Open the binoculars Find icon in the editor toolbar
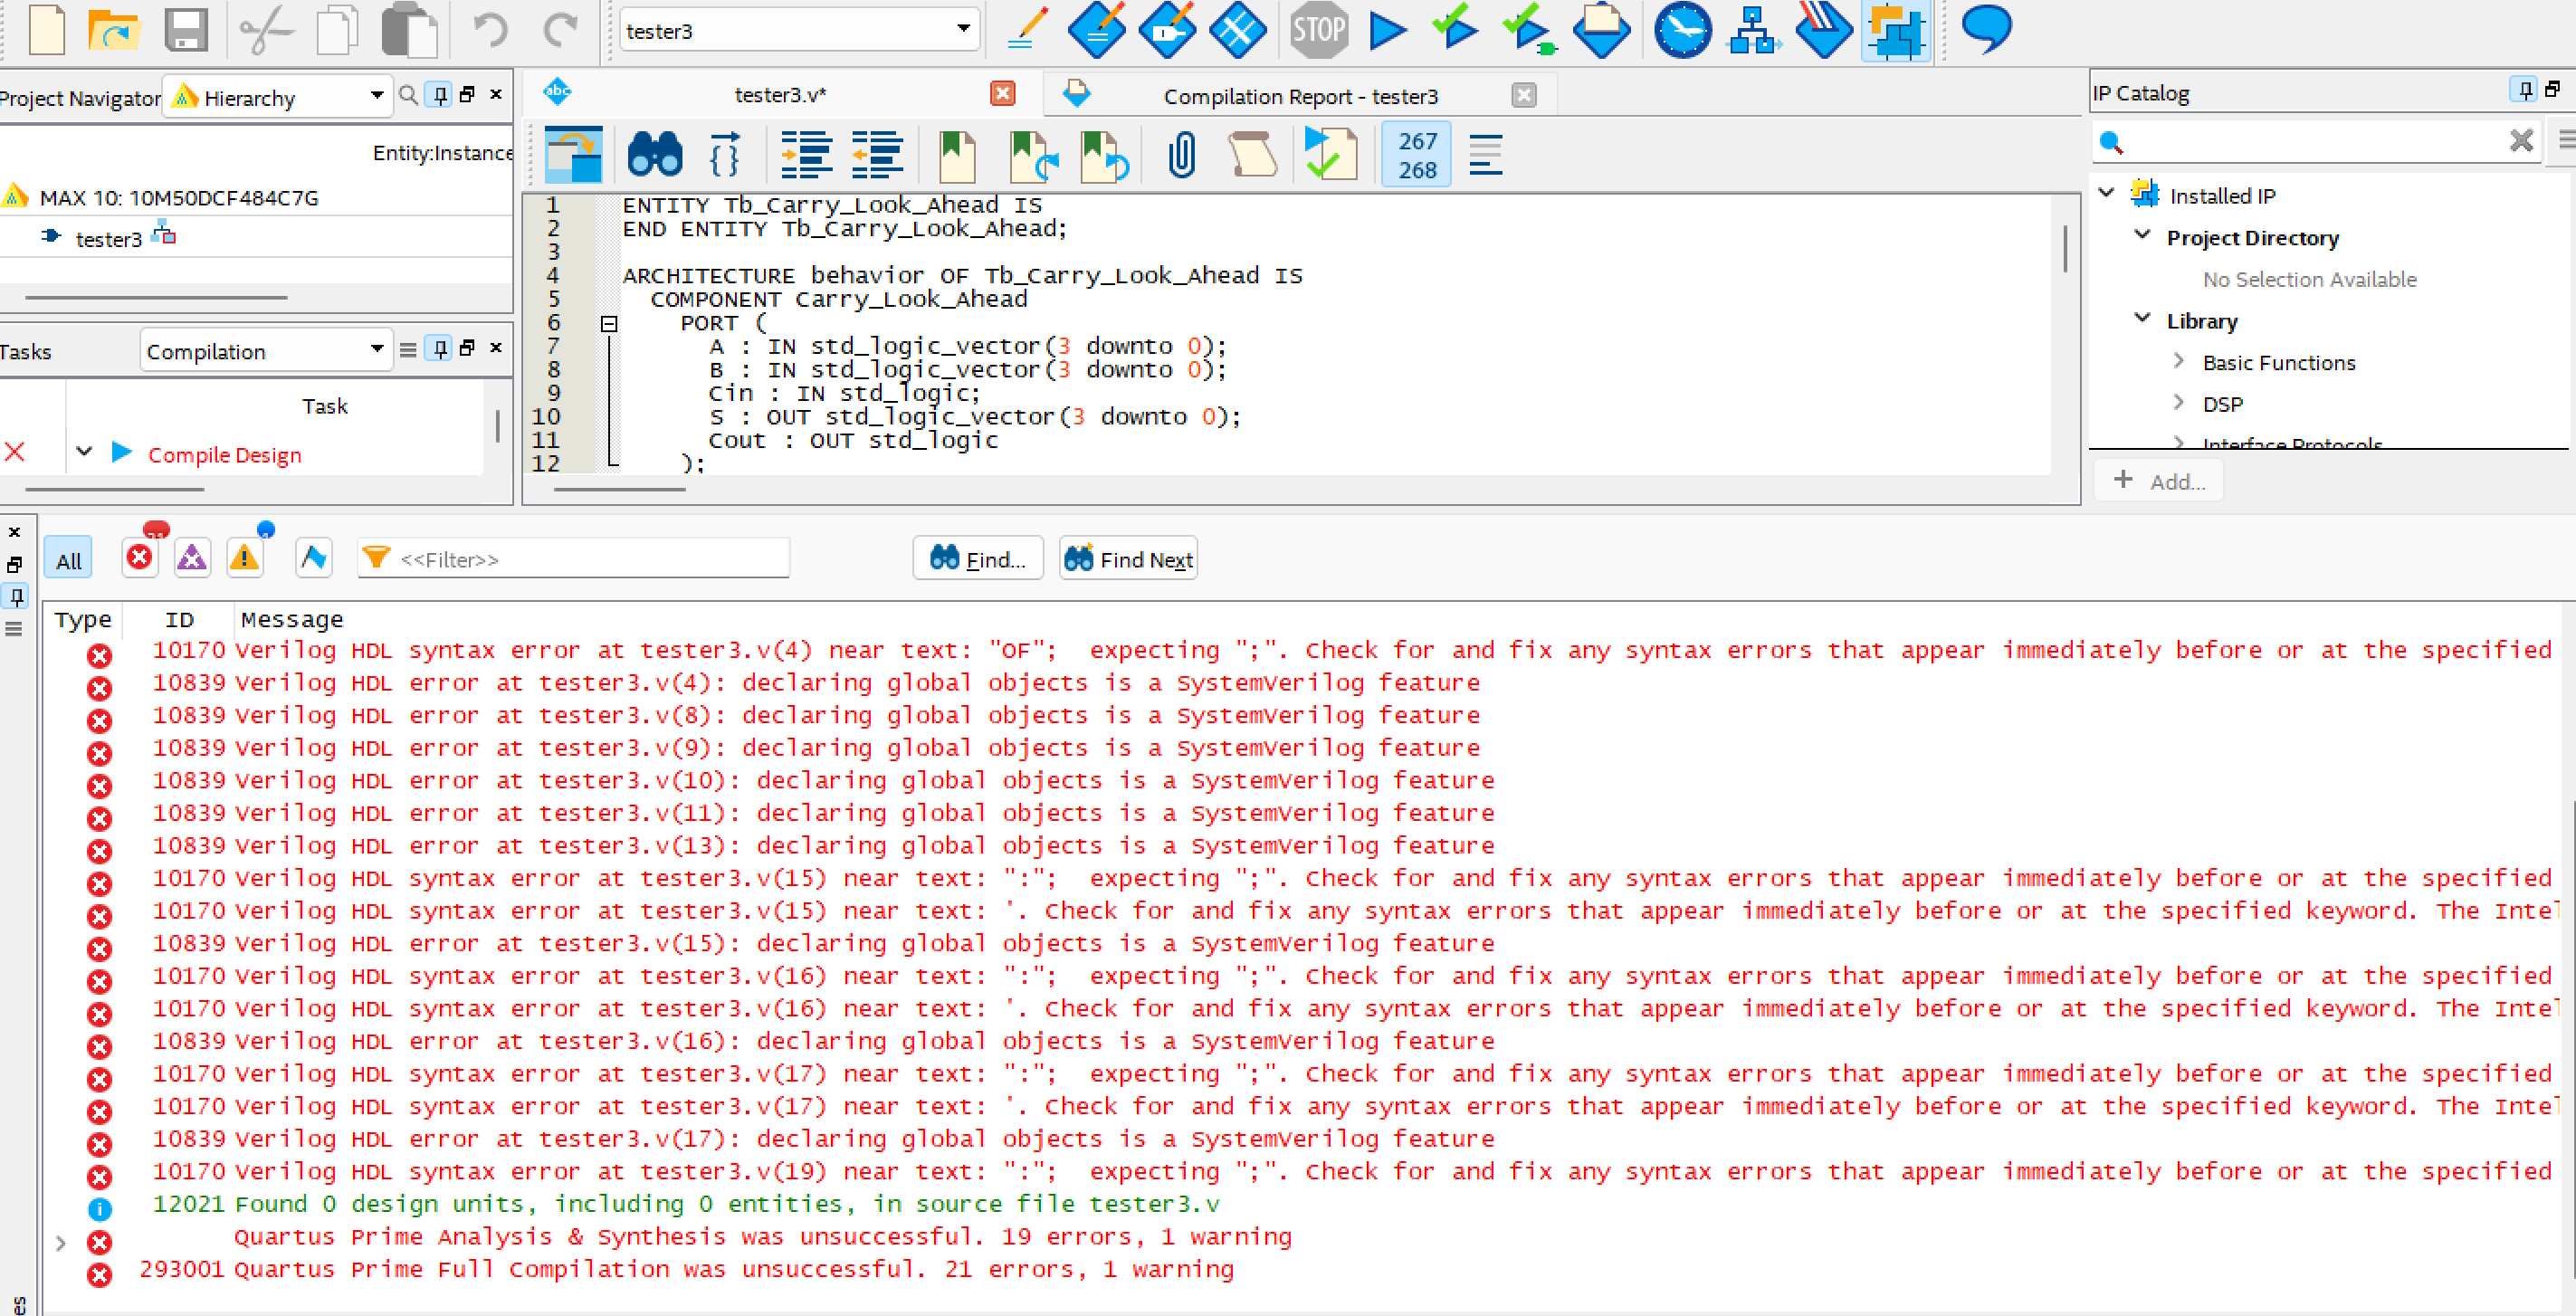Viewport: 2576px width, 1316px height. (655, 155)
